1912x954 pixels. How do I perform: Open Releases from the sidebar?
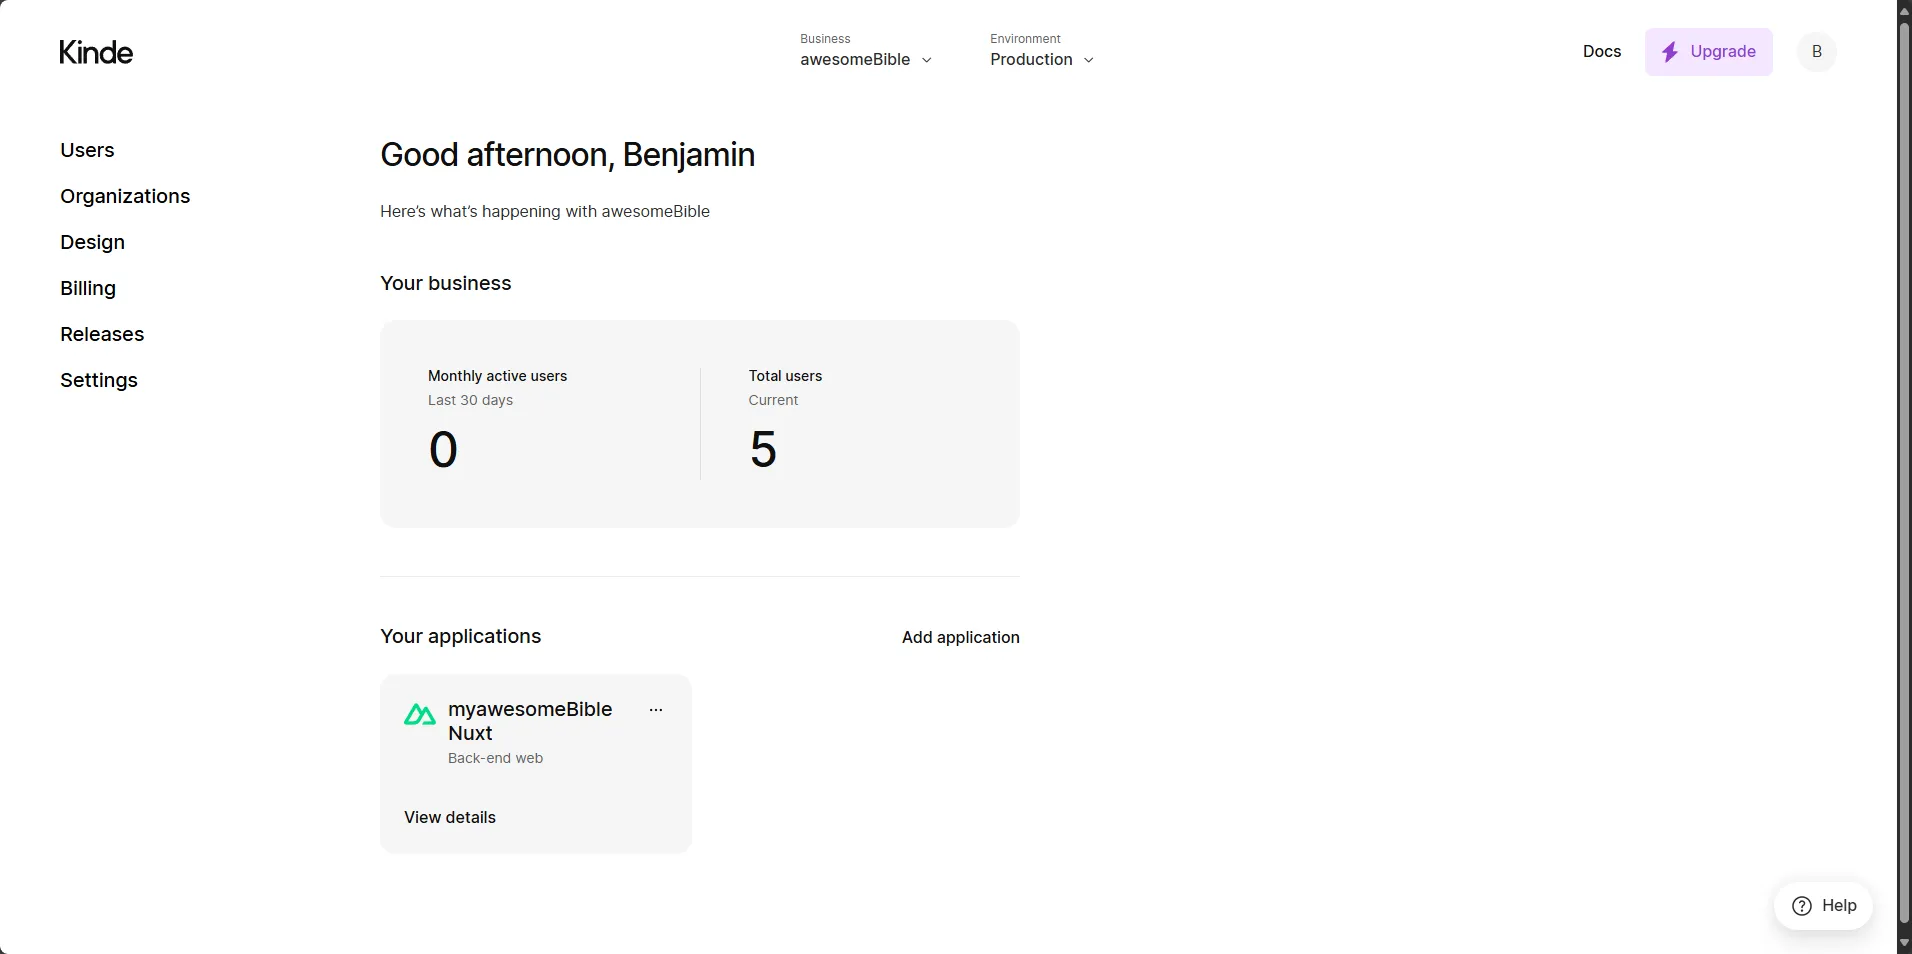pyautogui.click(x=102, y=334)
